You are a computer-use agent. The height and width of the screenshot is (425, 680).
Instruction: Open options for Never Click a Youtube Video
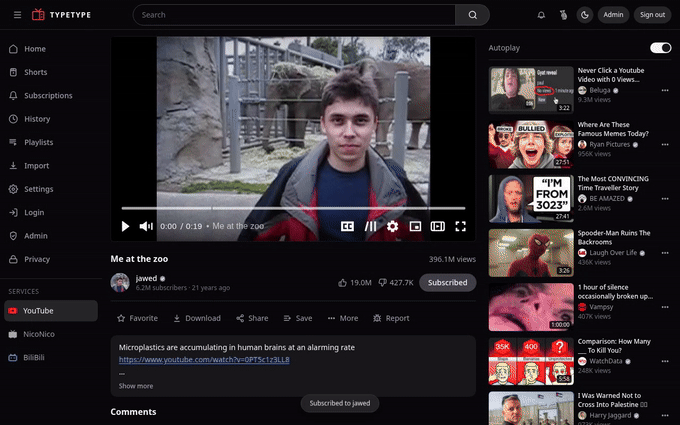tap(665, 91)
